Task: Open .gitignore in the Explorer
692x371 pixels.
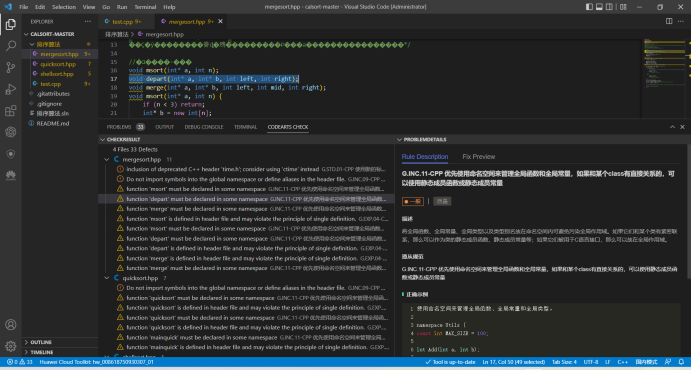Action: click(x=49, y=104)
